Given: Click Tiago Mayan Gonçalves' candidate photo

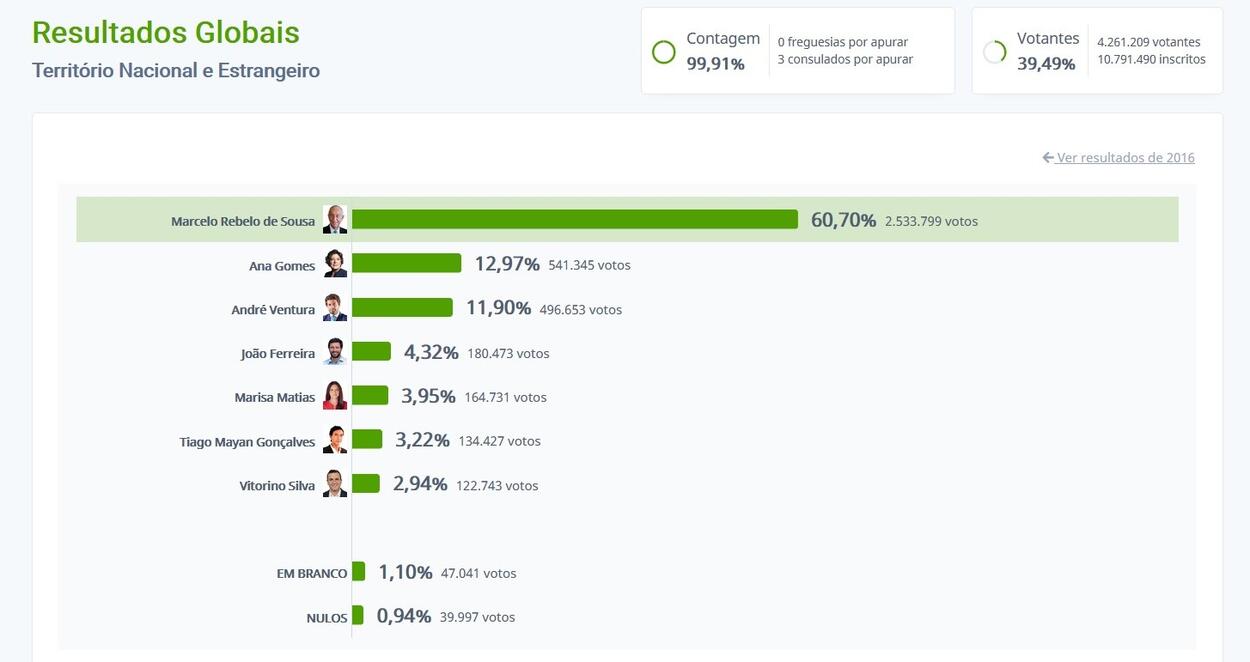Looking at the screenshot, I should click(334, 438).
